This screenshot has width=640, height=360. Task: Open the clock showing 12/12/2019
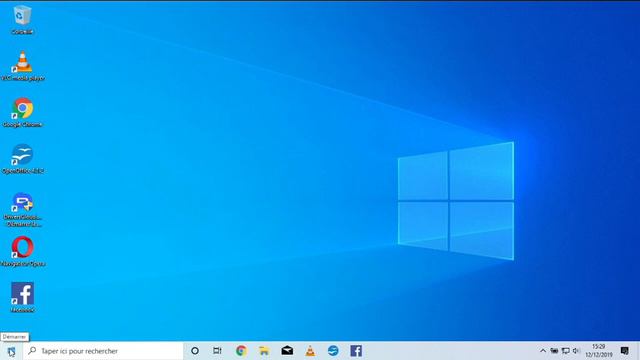click(x=599, y=351)
